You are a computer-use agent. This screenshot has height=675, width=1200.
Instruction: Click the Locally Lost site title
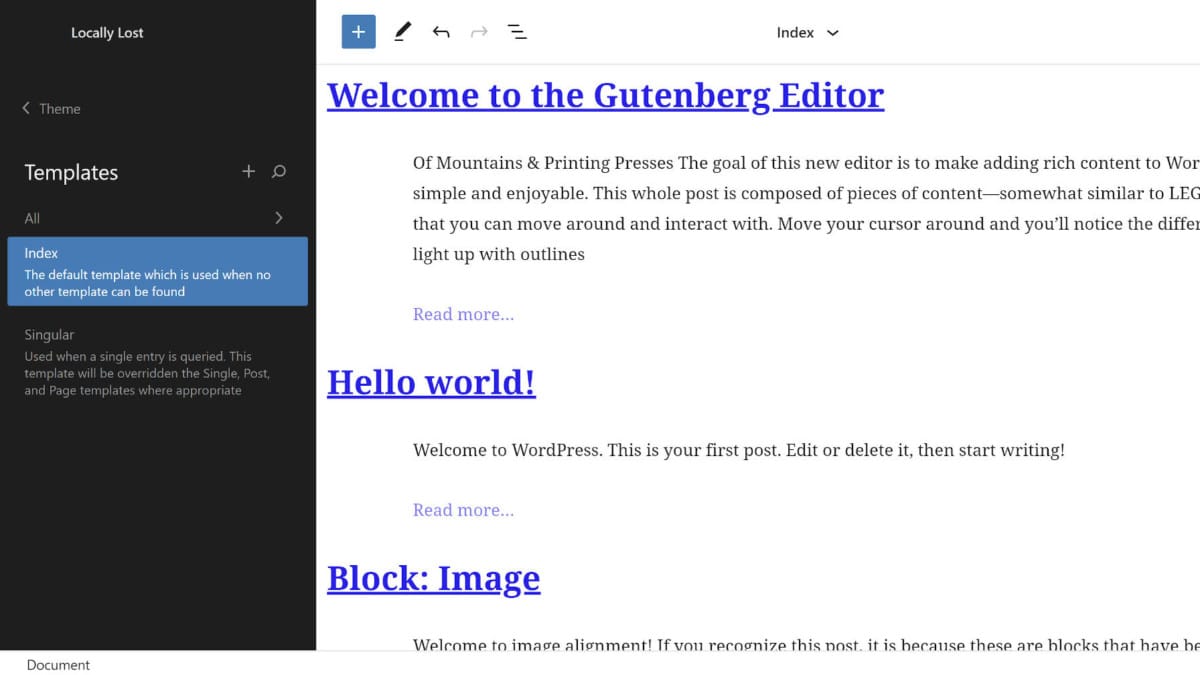click(107, 33)
